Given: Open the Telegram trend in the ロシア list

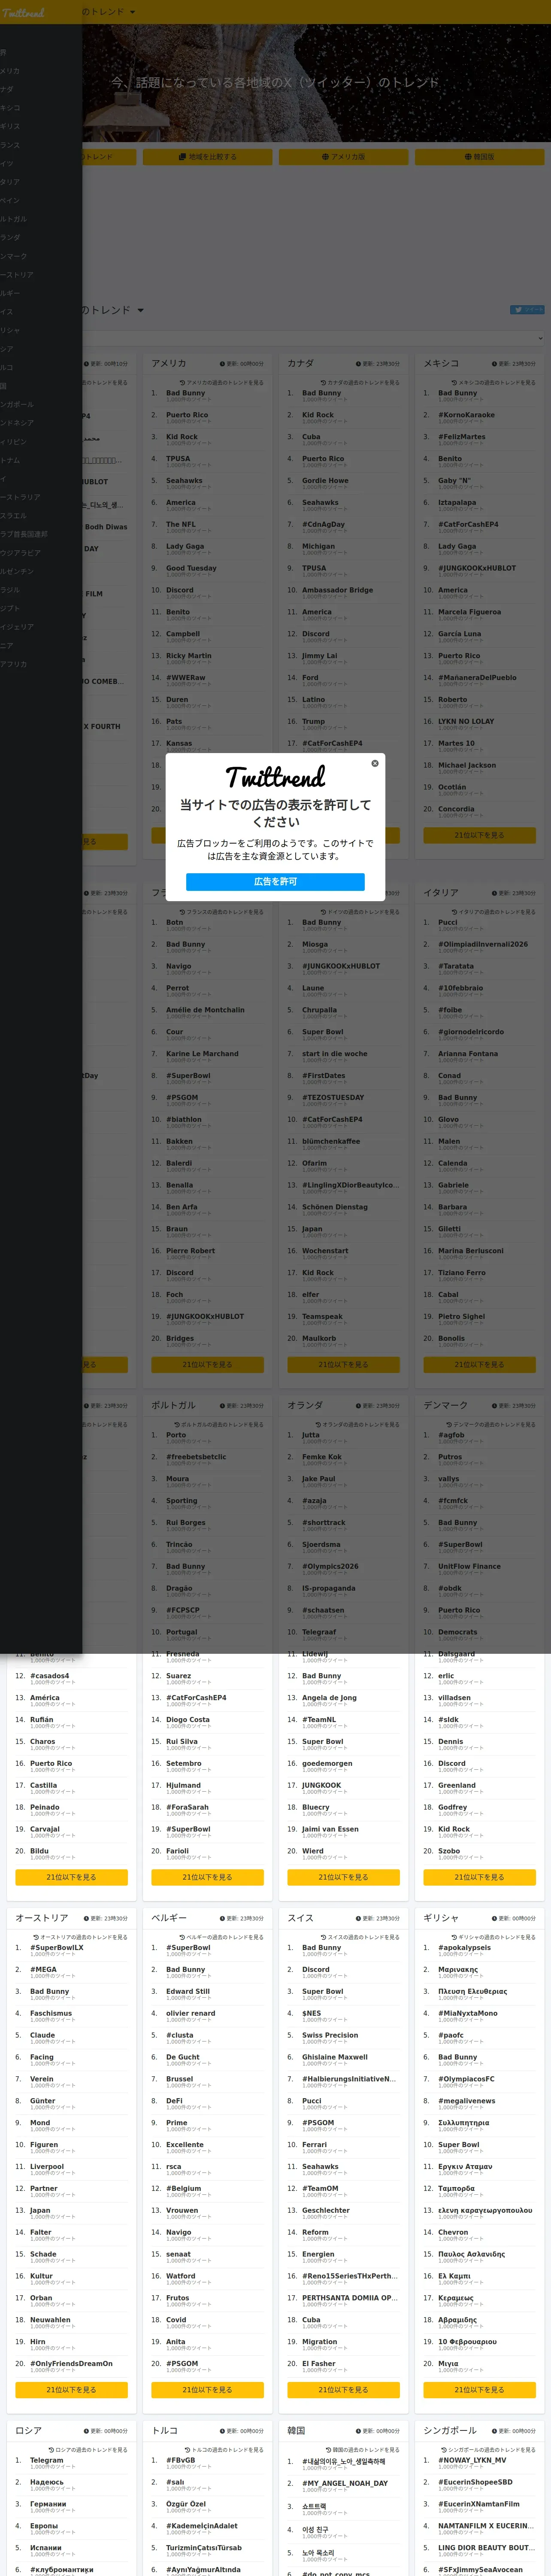Looking at the screenshot, I should pos(46,2460).
